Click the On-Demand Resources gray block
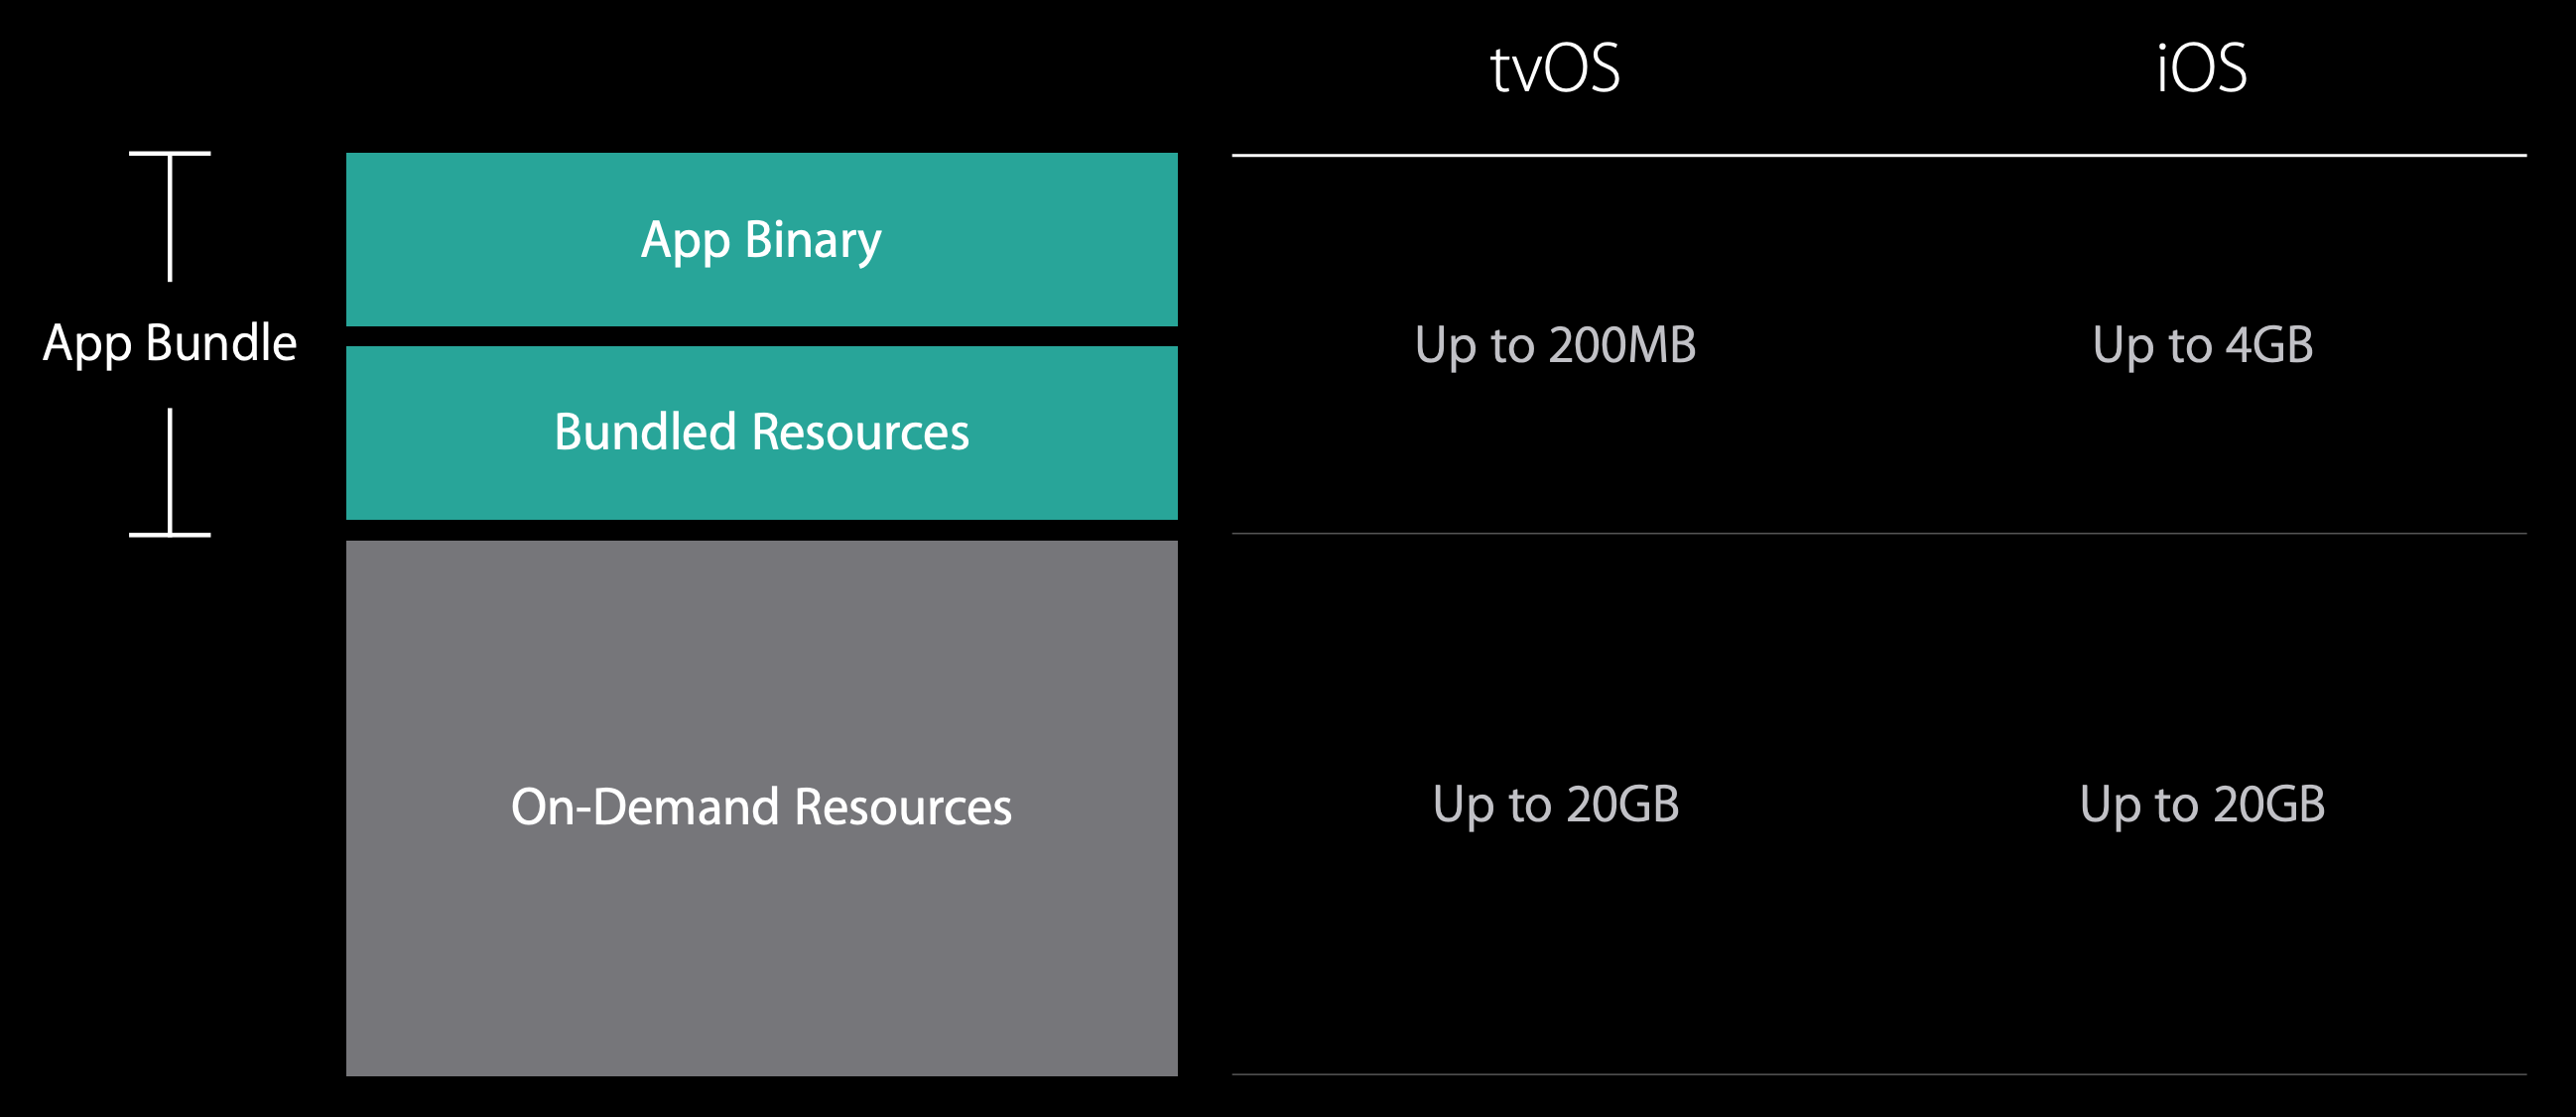Screen dimensions: 2576x1117 point(761,808)
